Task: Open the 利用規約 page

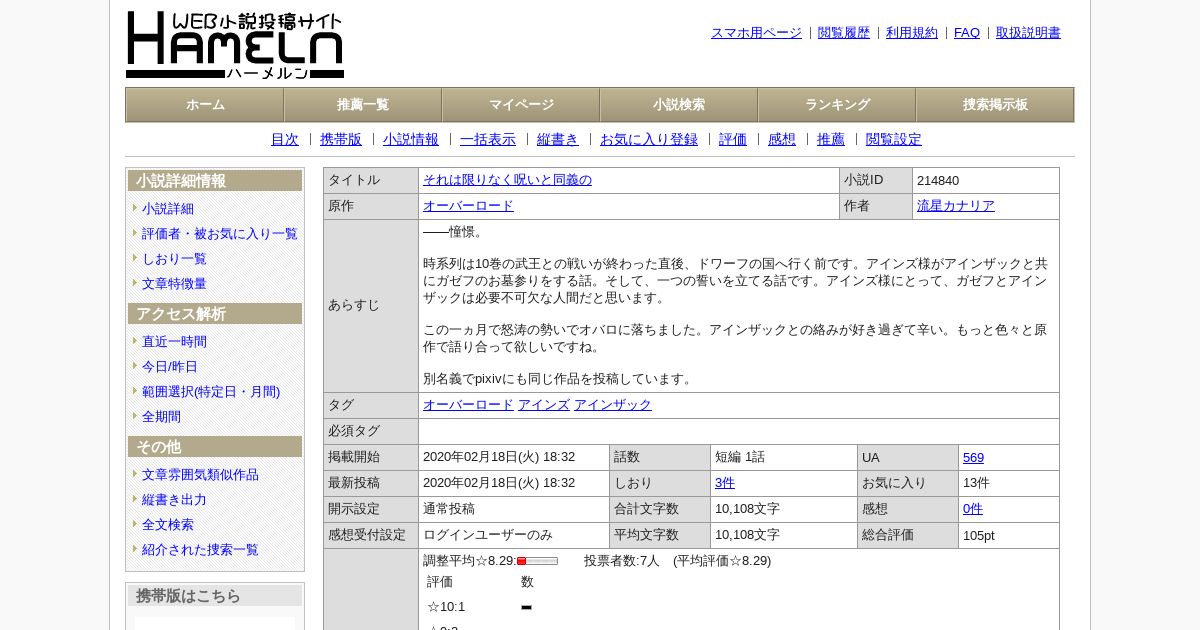Action: [x=912, y=33]
